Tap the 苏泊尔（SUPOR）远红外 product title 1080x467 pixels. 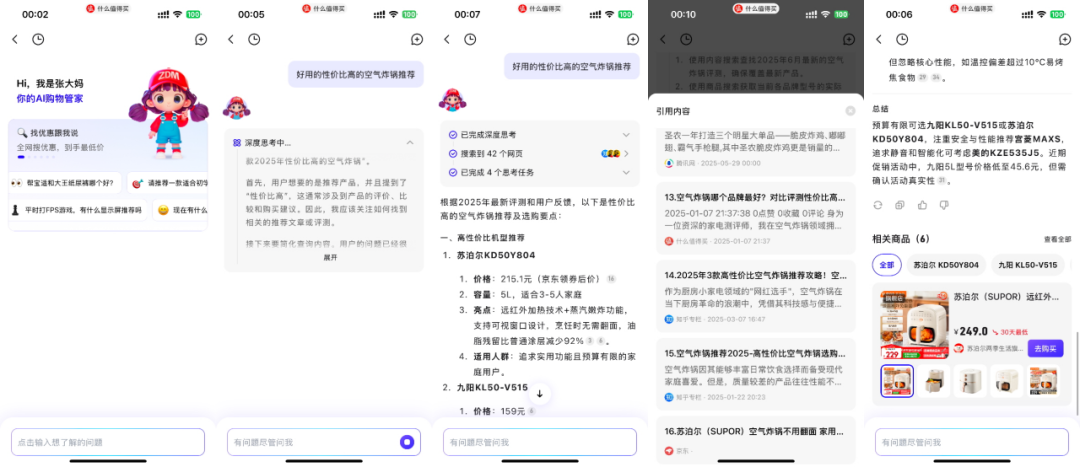(x=1008, y=297)
